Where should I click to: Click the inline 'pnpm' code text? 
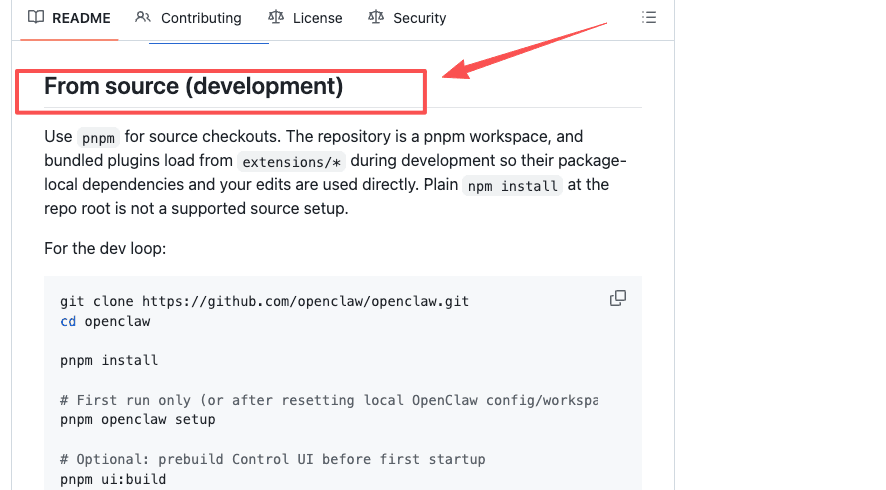98,138
